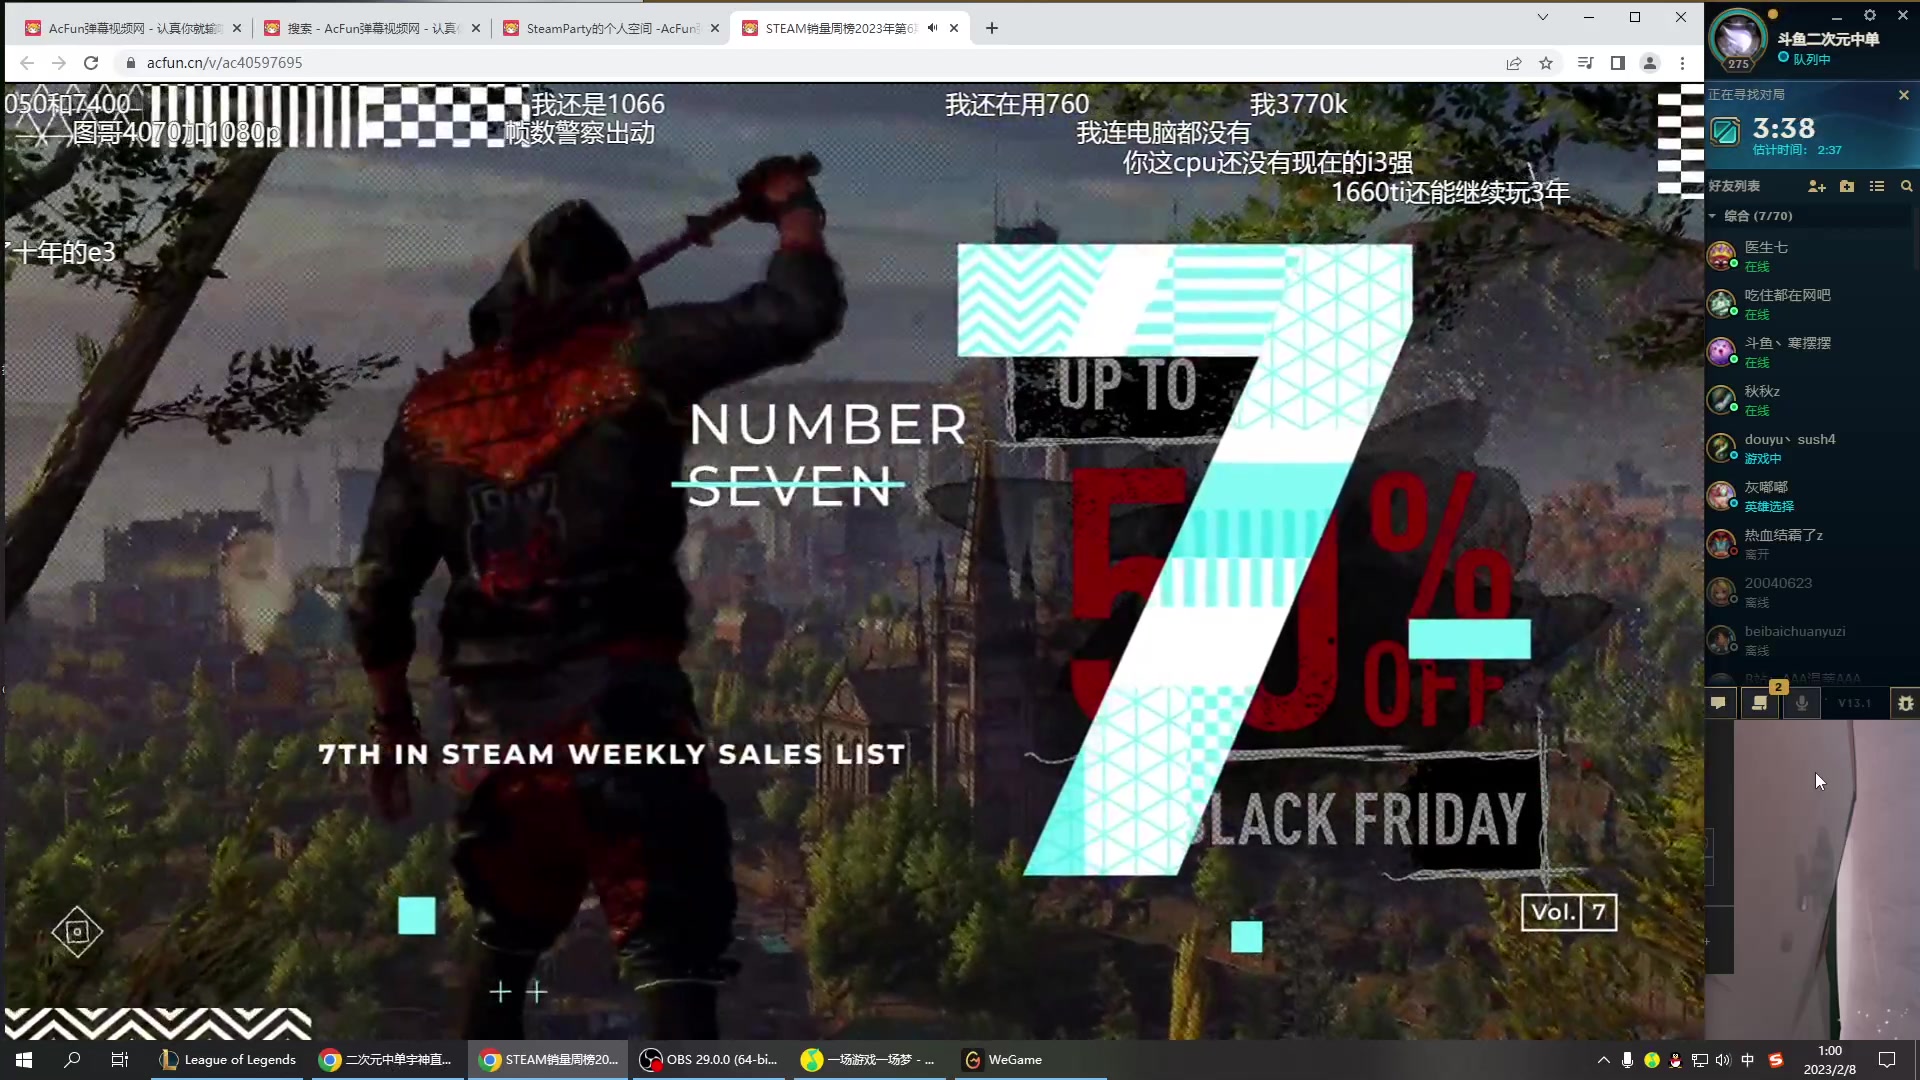Viewport: 1920px width, 1080px height.
Task: Open Windows taskbar search
Action: click(x=72, y=1060)
